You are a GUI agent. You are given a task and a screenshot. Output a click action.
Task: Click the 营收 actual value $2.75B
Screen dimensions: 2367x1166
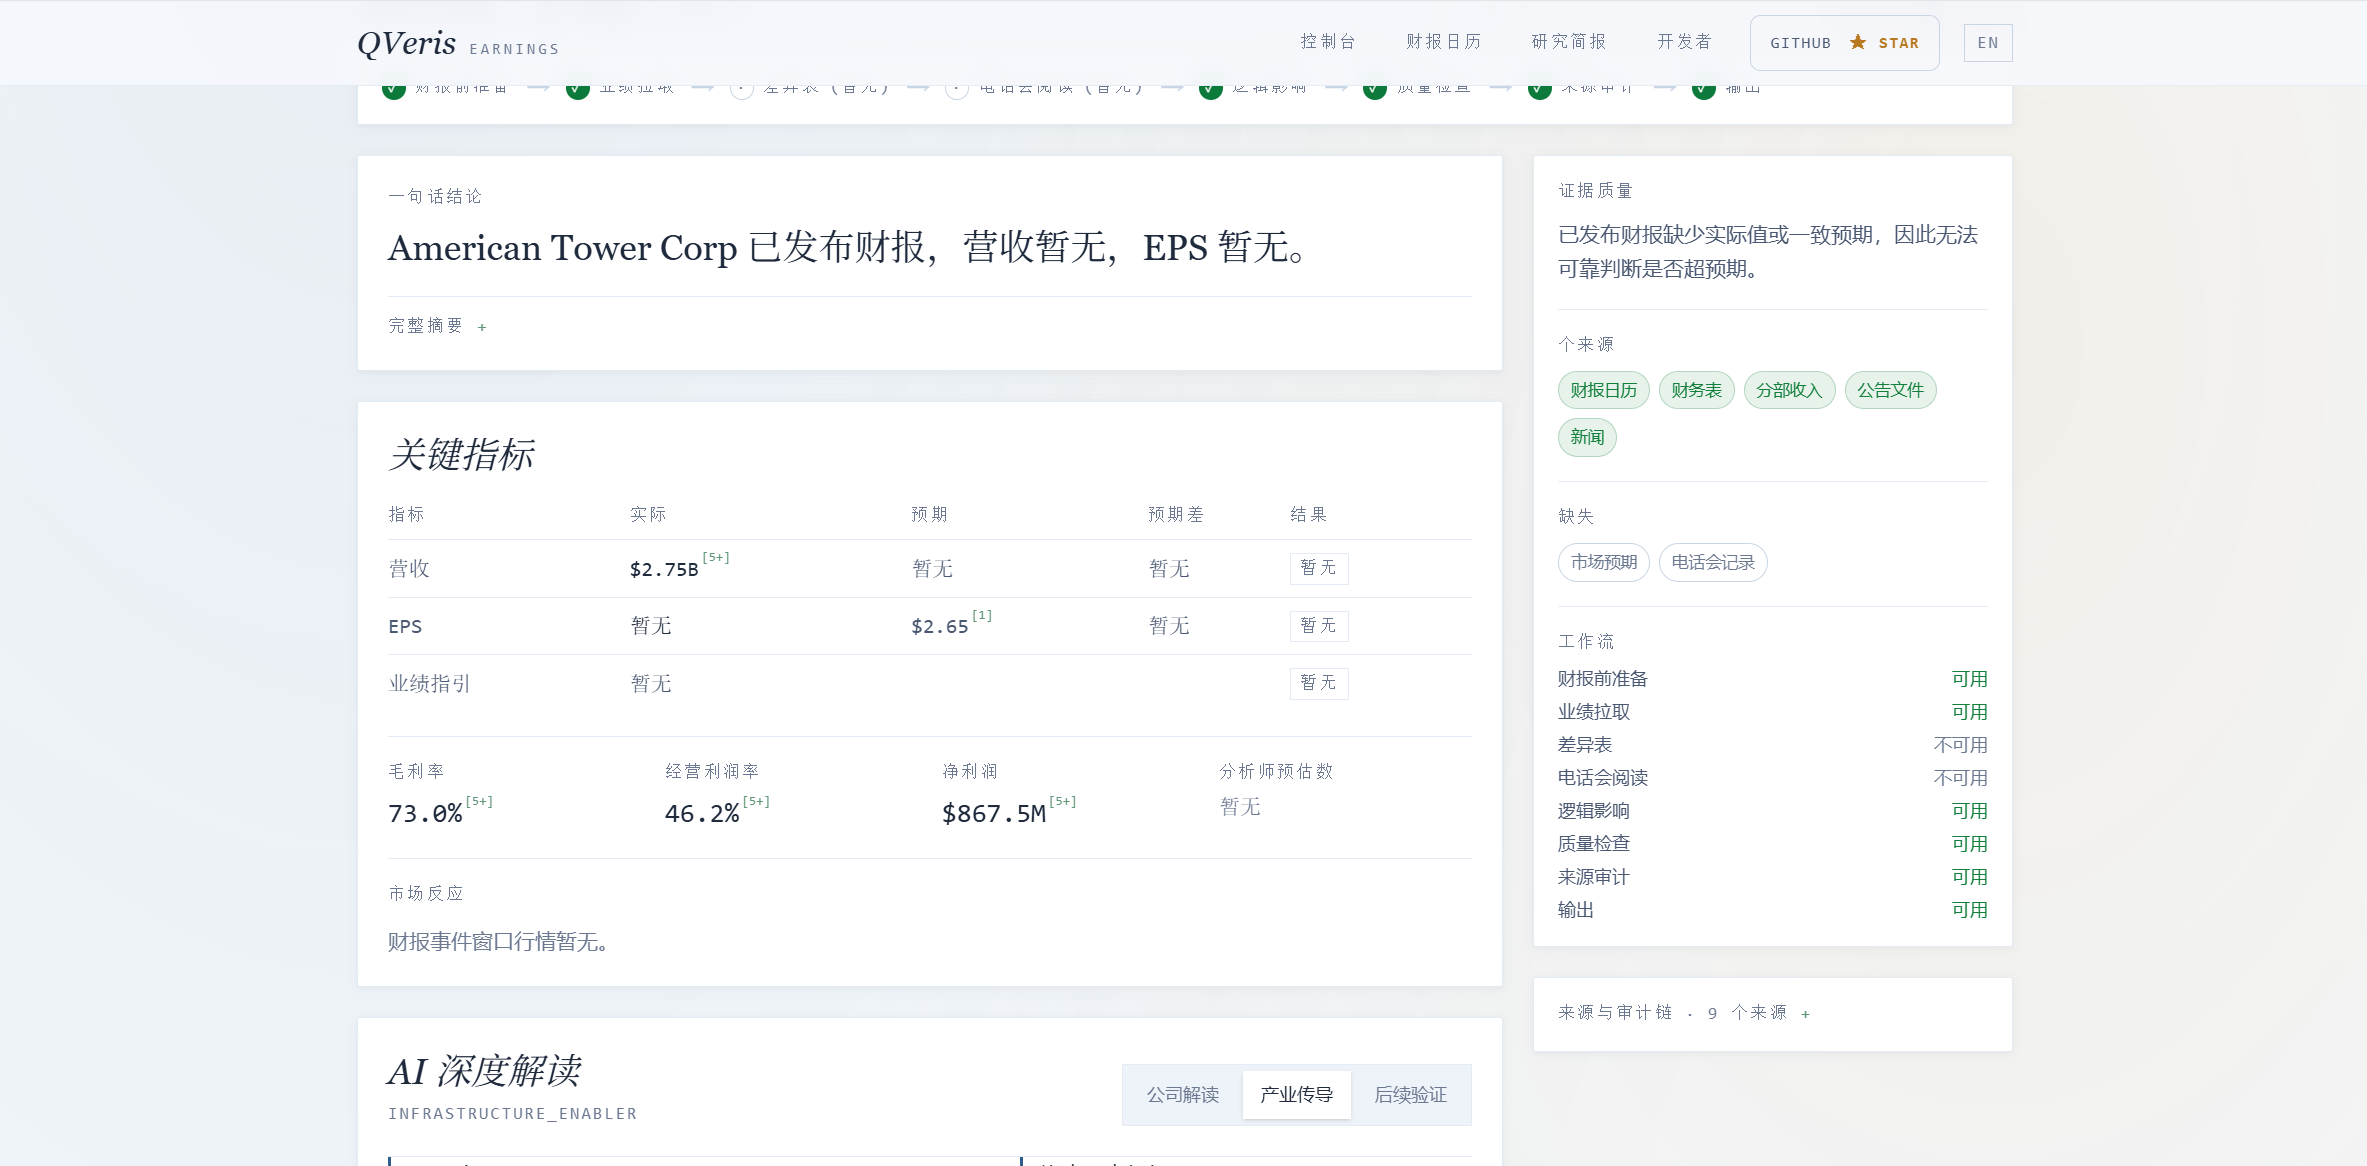pyautogui.click(x=664, y=570)
